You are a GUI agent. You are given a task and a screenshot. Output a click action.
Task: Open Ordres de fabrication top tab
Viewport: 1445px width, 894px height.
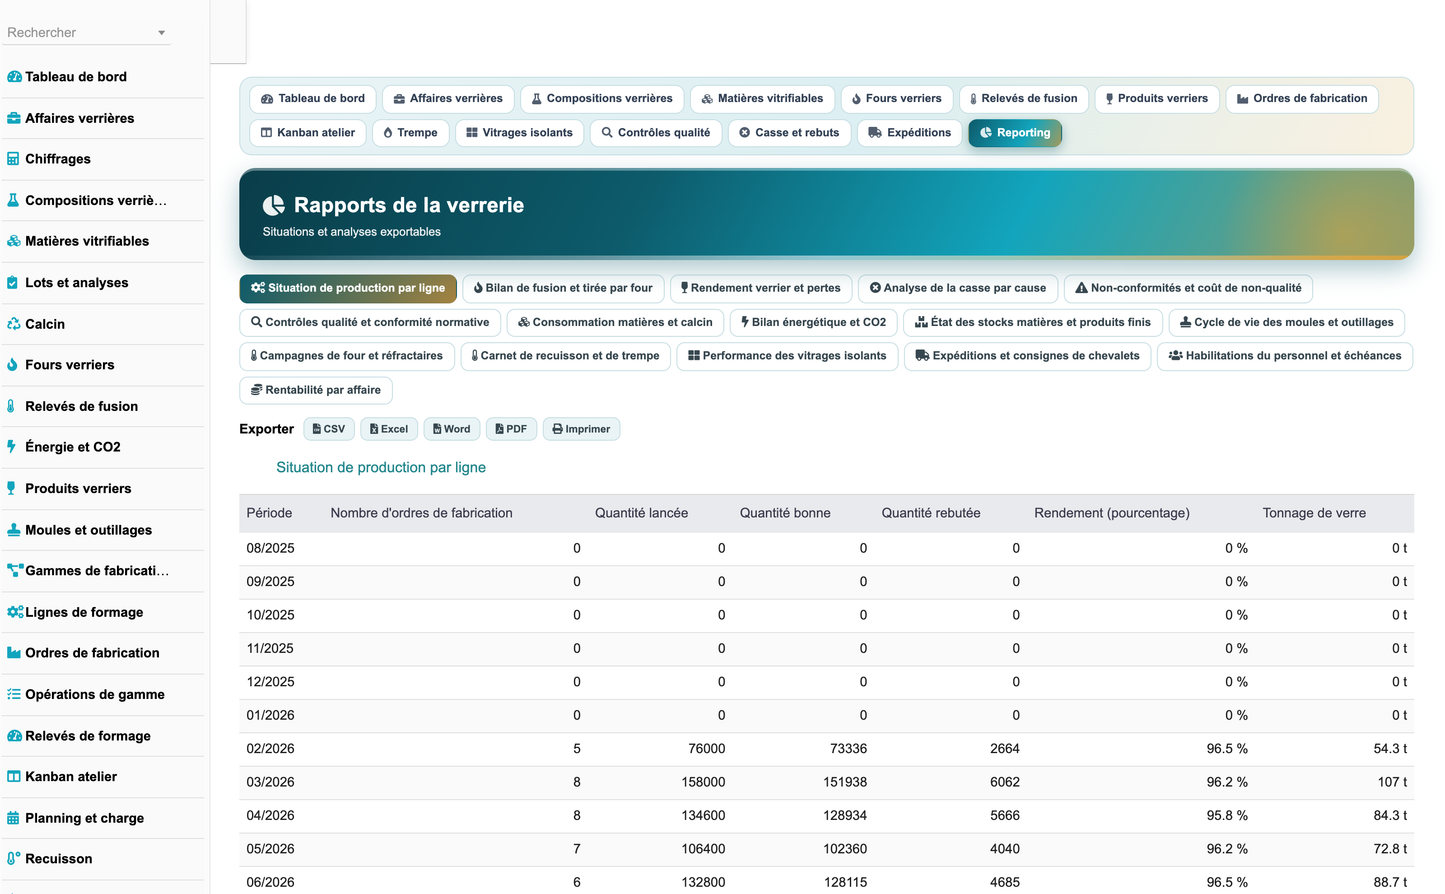pos(1302,99)
